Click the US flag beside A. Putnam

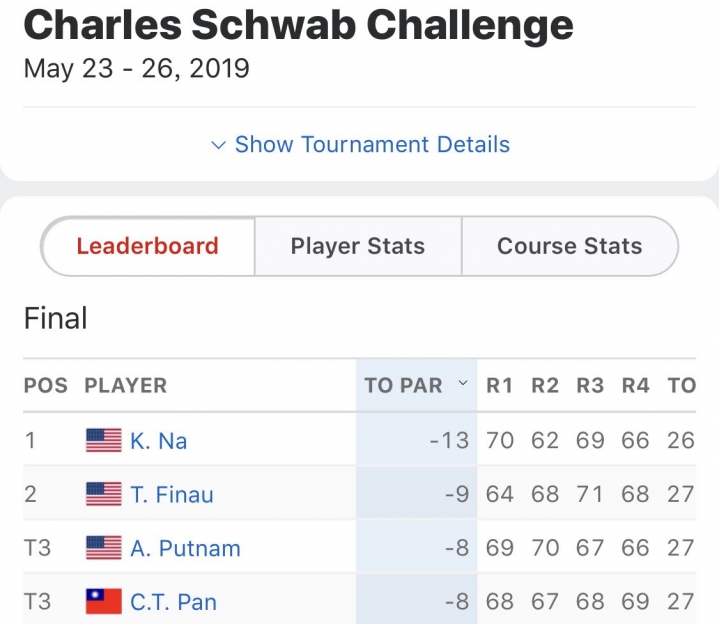(x=104, y=548)
